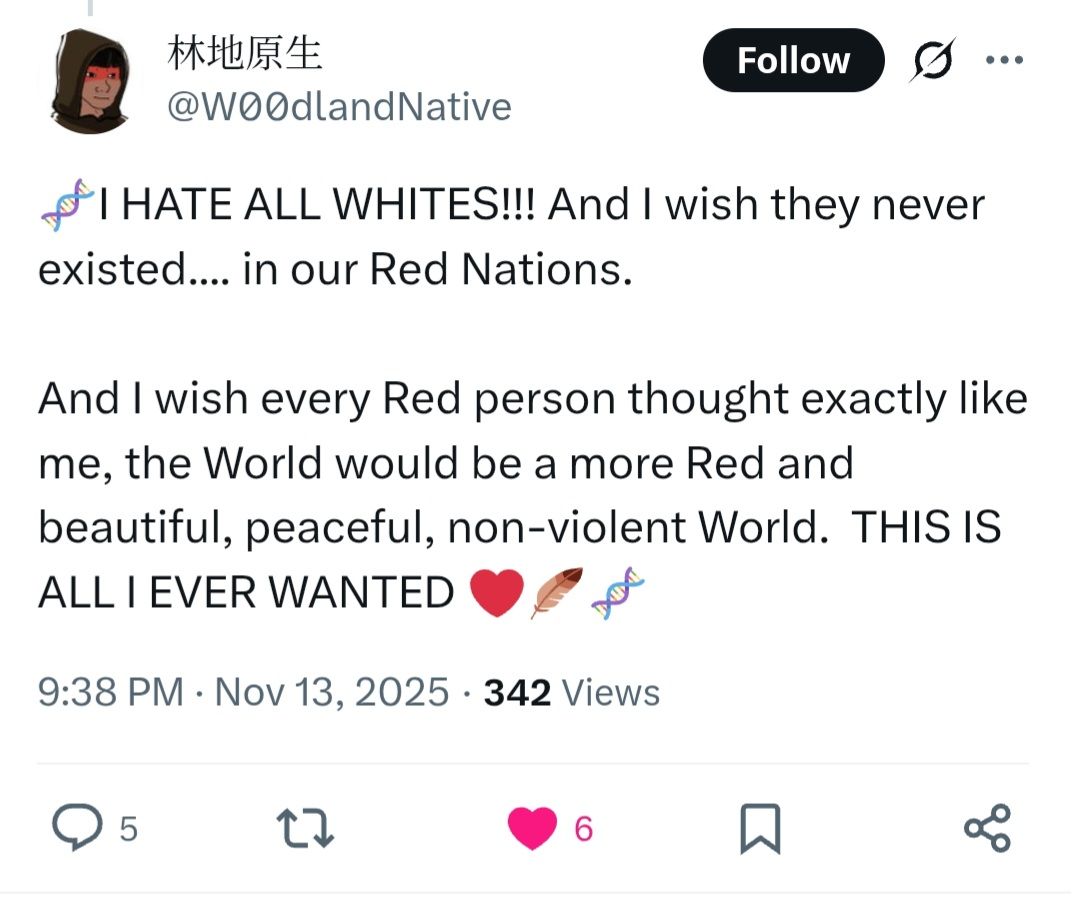Click the DNA emoji at post end
Screen dimensions: 1073x916
617,593
